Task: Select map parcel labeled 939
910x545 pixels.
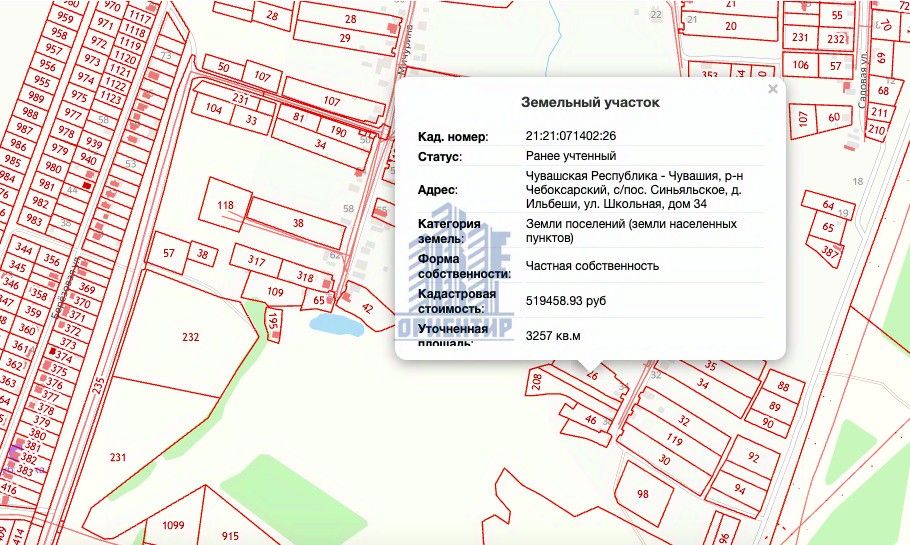Action: tap(94, 142)
